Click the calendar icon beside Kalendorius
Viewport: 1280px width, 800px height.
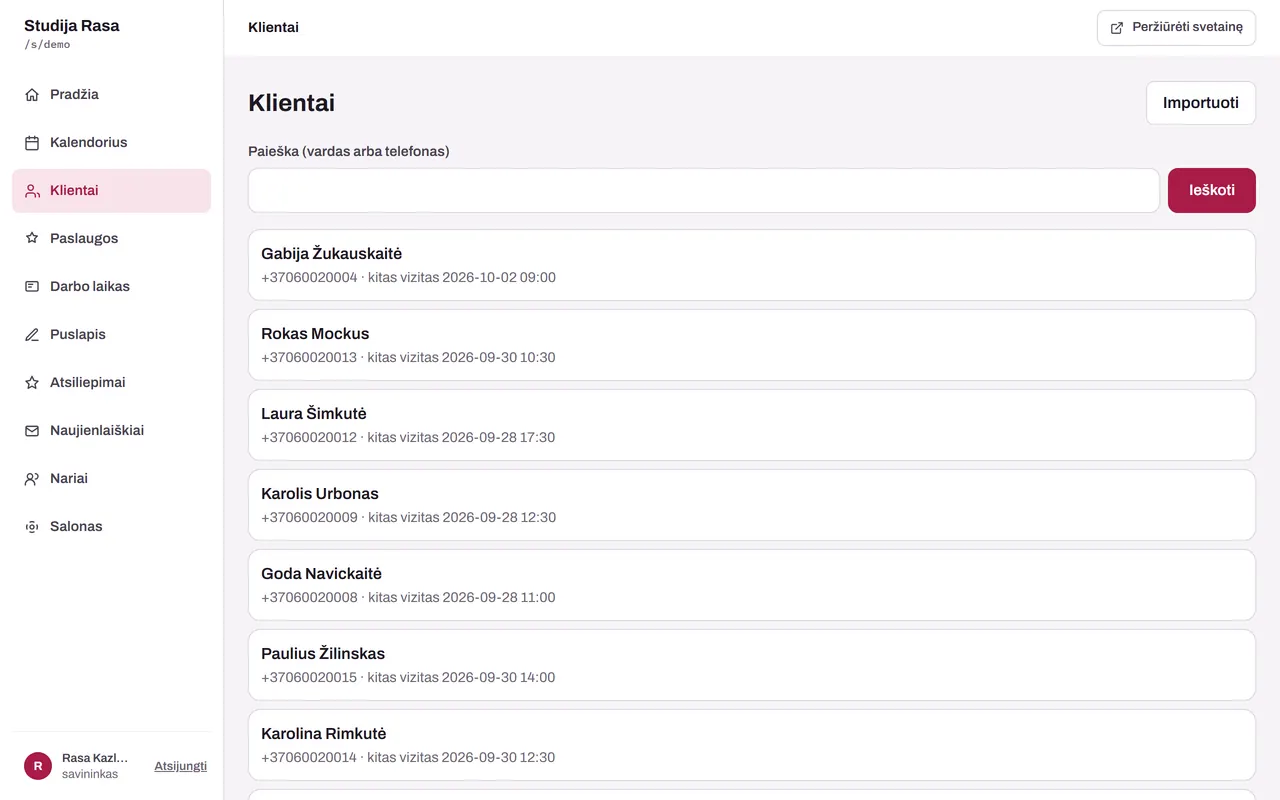coord(32,143)
